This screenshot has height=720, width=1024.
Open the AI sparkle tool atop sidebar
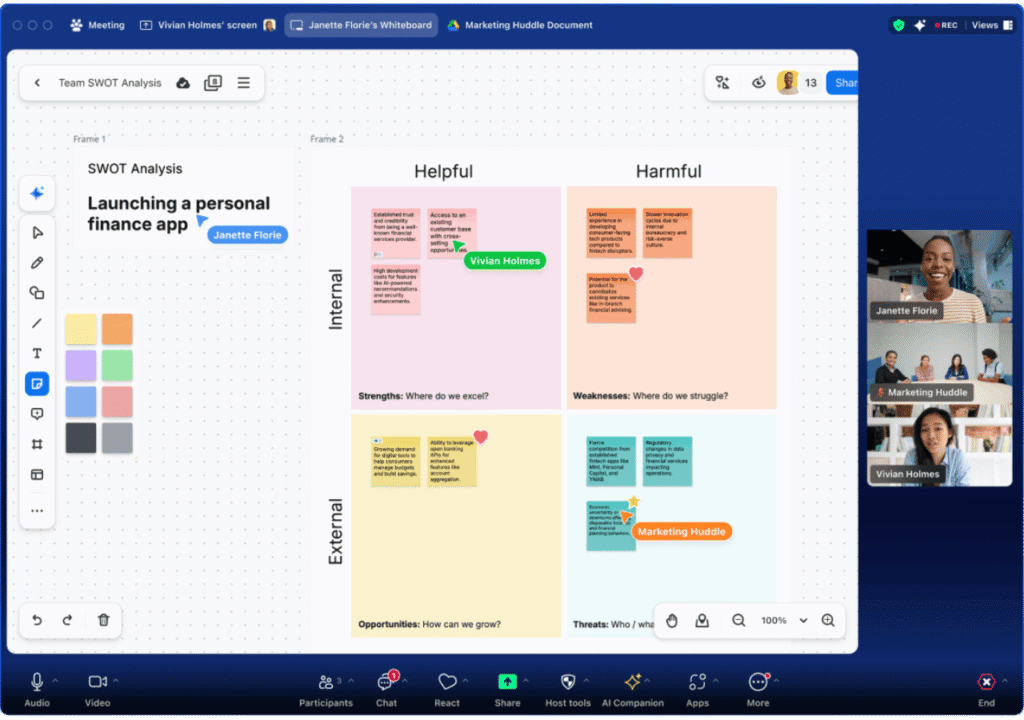point(37,193)
